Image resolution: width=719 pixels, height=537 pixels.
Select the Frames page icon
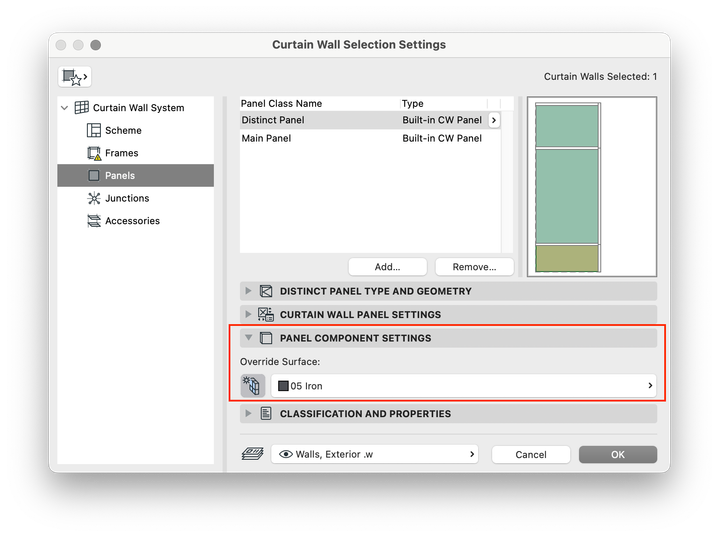tap(94, 153)
